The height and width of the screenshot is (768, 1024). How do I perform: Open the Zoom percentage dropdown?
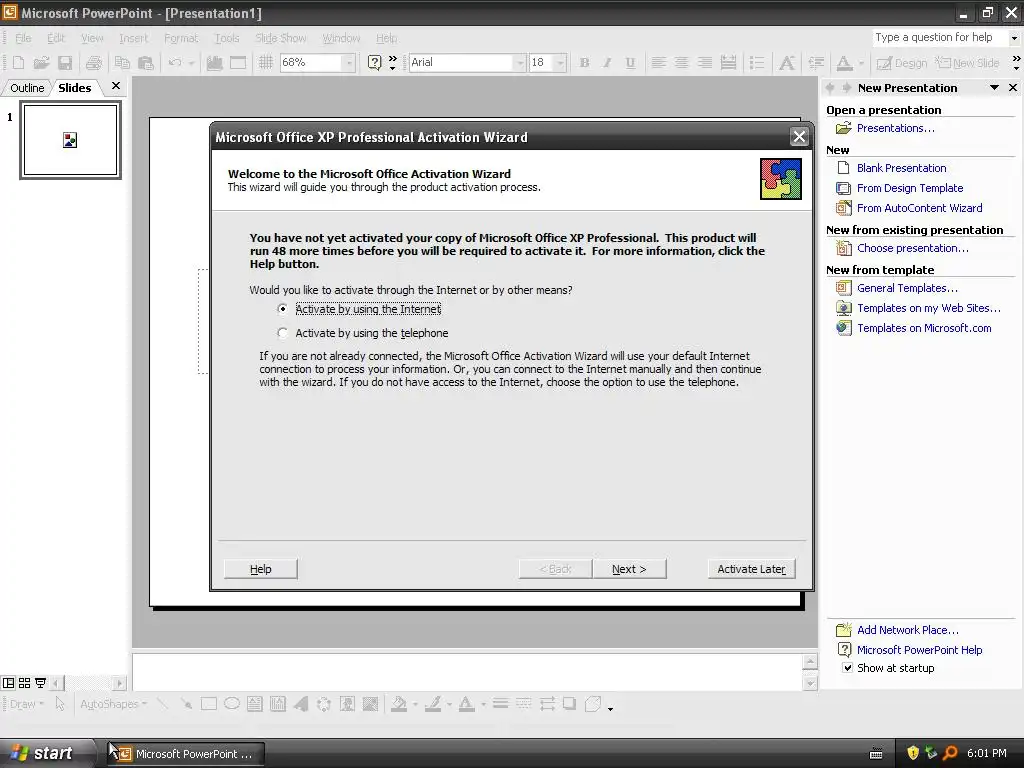349,63
